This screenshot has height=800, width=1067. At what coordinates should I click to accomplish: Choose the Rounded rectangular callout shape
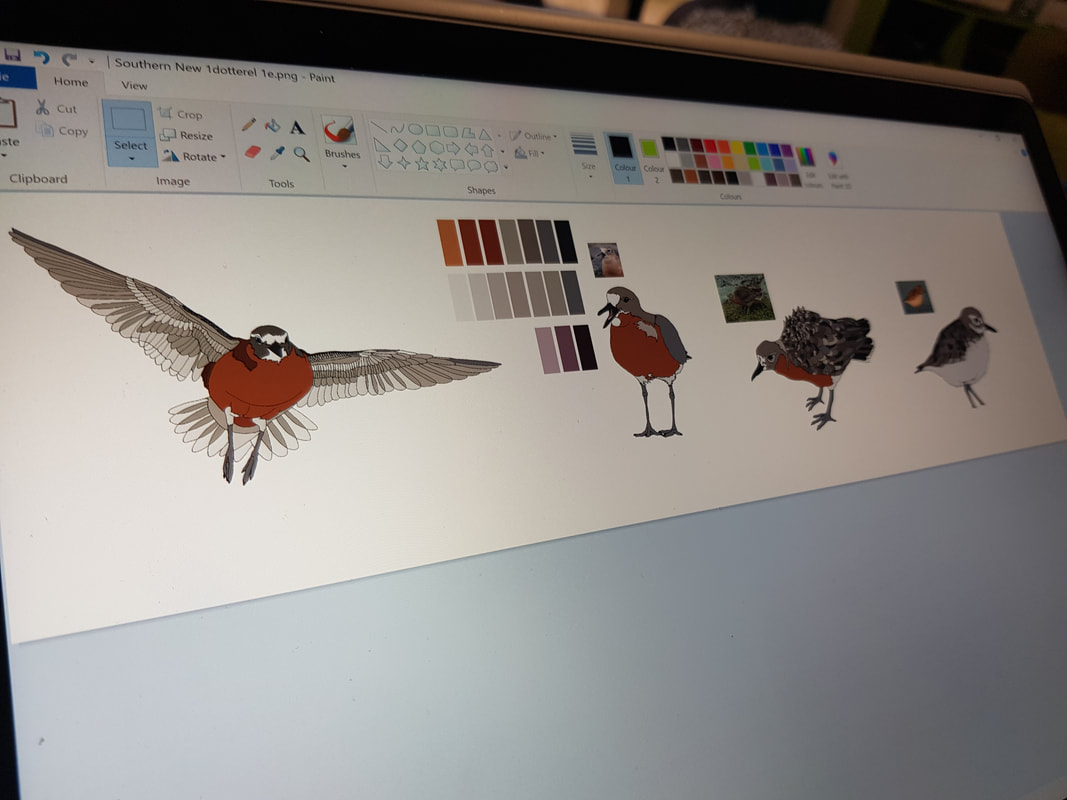[457, 165]
